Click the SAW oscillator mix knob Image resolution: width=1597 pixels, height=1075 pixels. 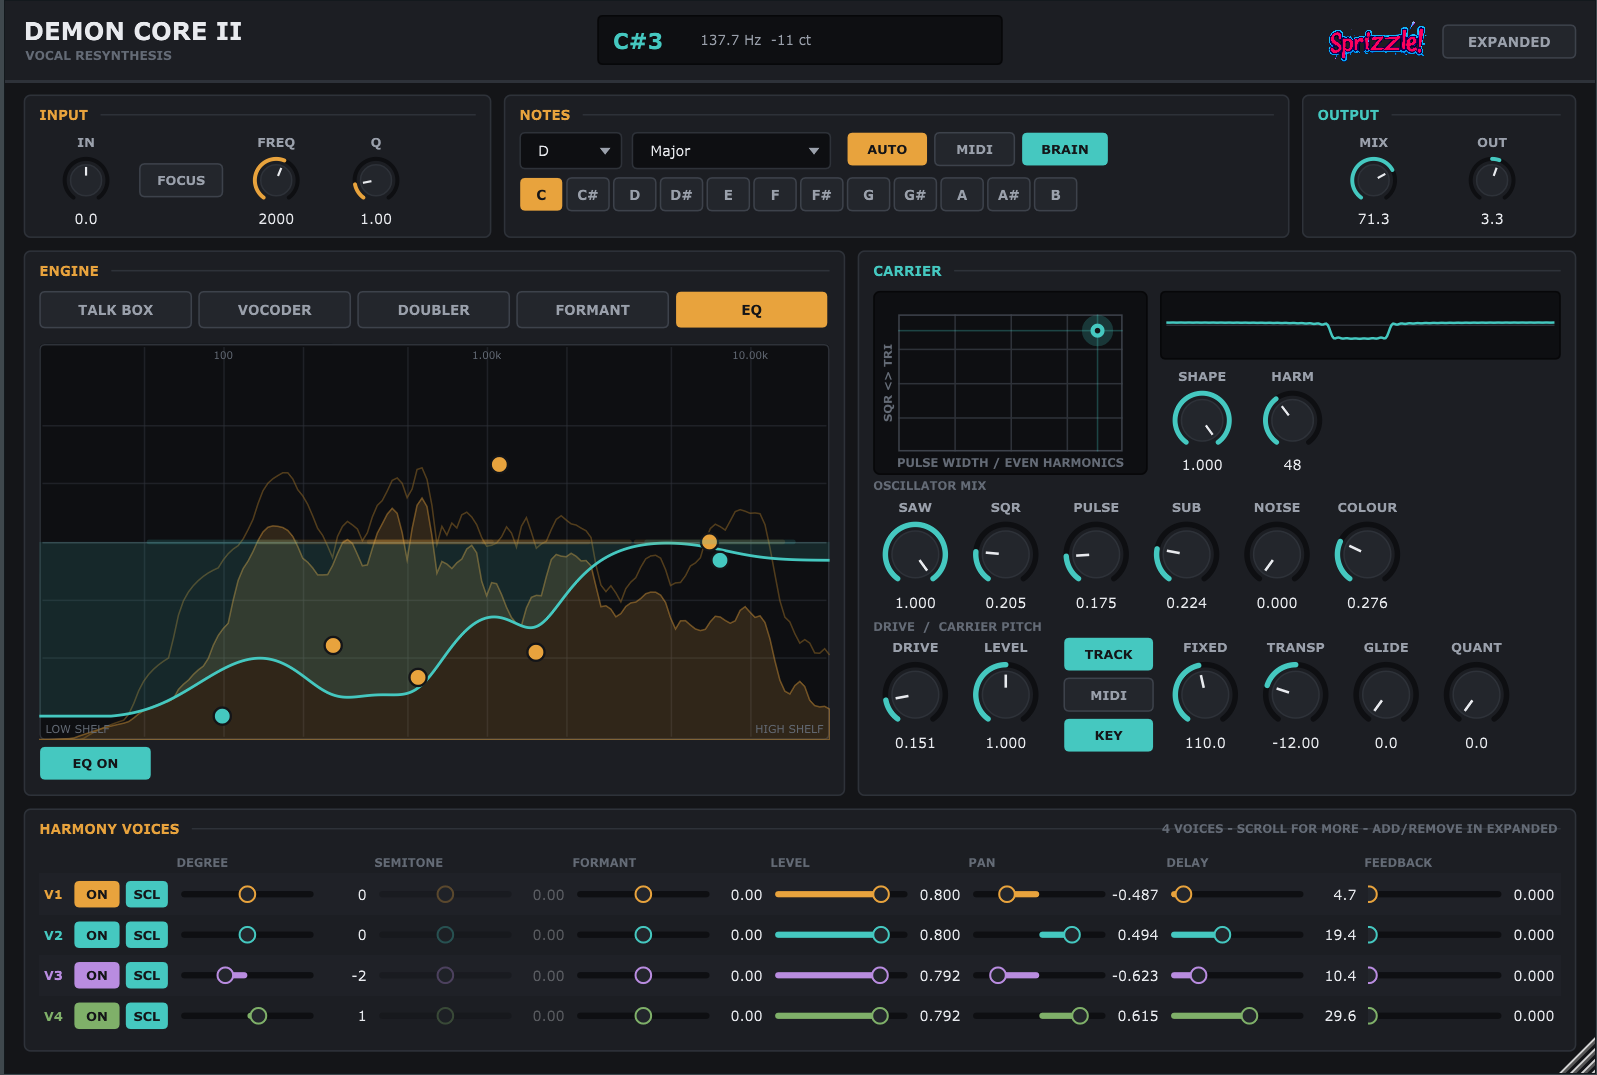pyautogui.click(x=915, y=554)
